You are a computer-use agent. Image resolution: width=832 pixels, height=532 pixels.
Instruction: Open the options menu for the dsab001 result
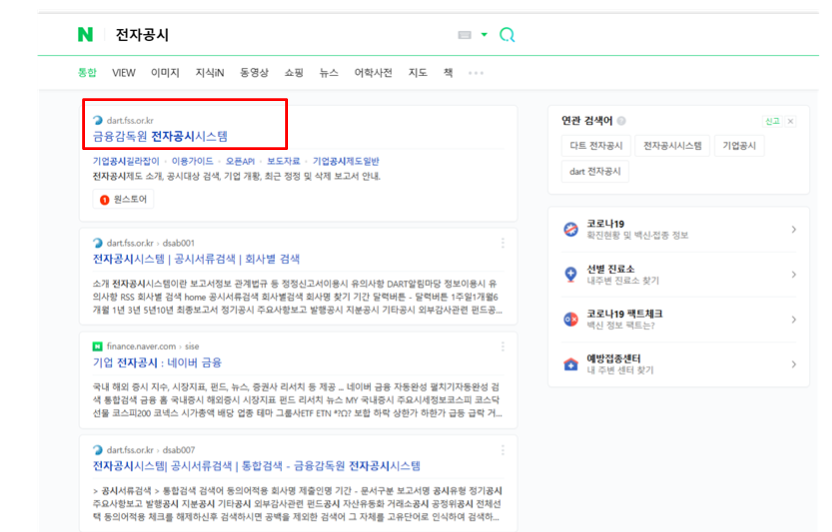coord(502,243)
